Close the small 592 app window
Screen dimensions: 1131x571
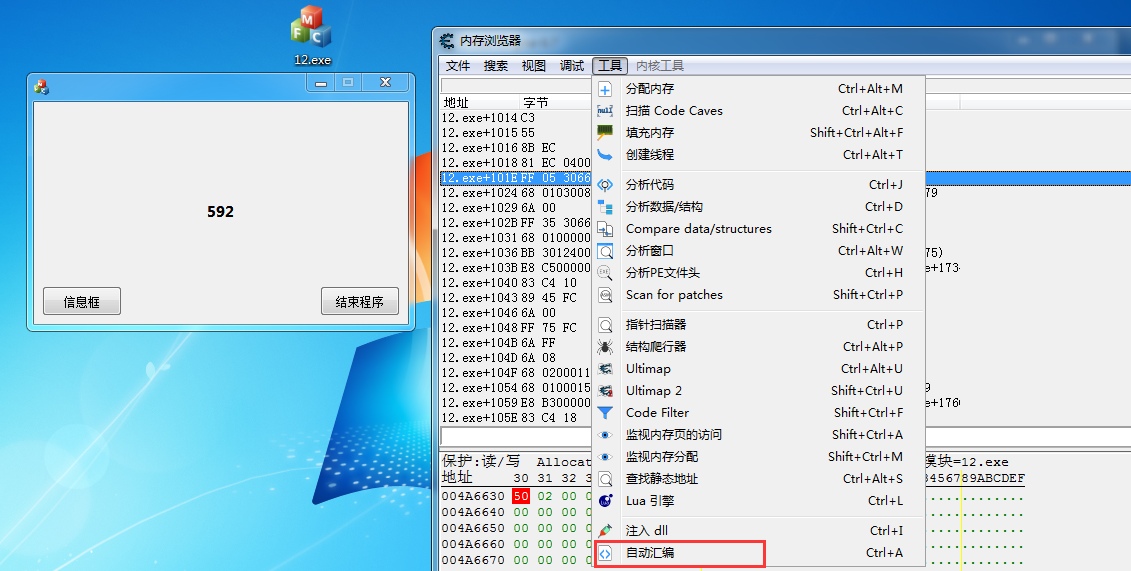click(x=385, y=83)
